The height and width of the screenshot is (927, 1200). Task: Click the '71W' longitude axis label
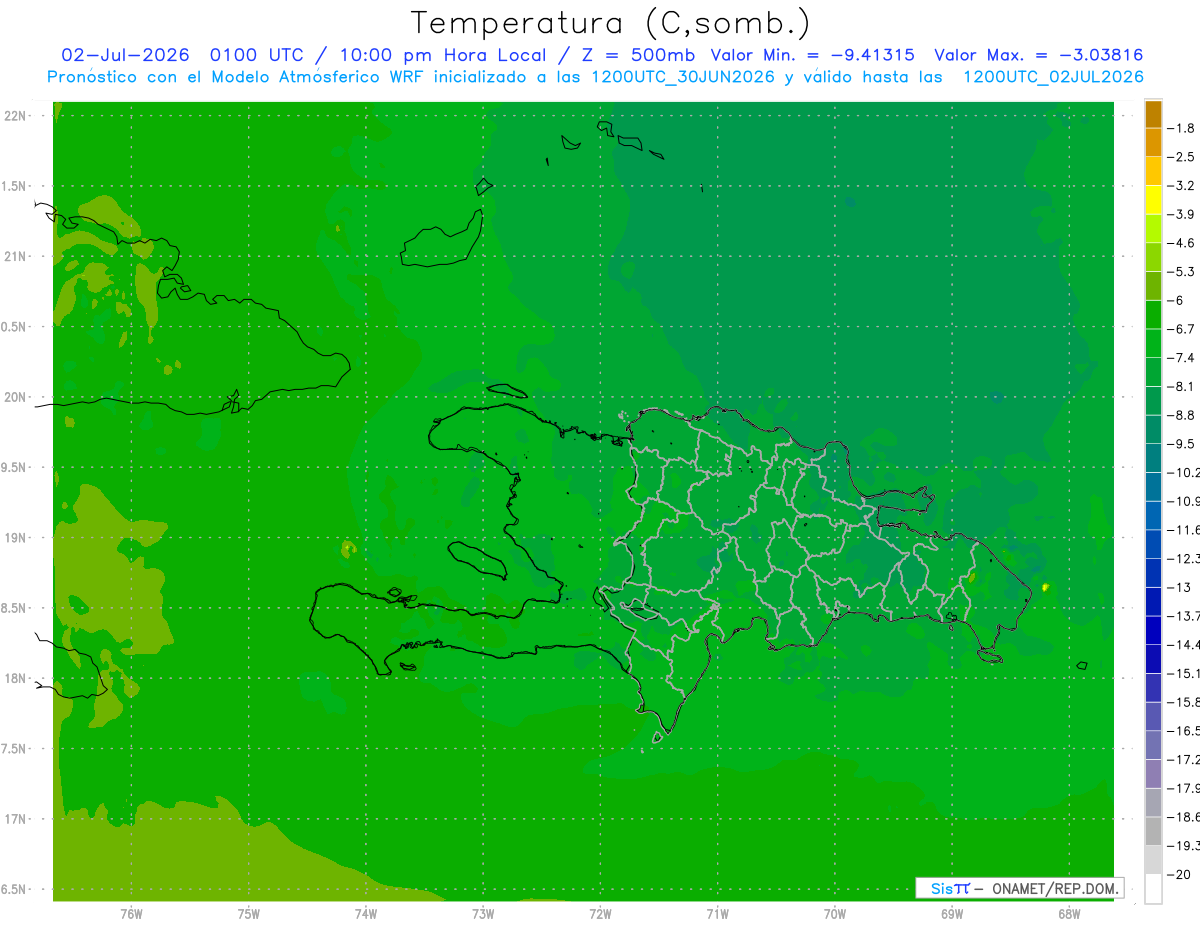click(x=717, y=913)
